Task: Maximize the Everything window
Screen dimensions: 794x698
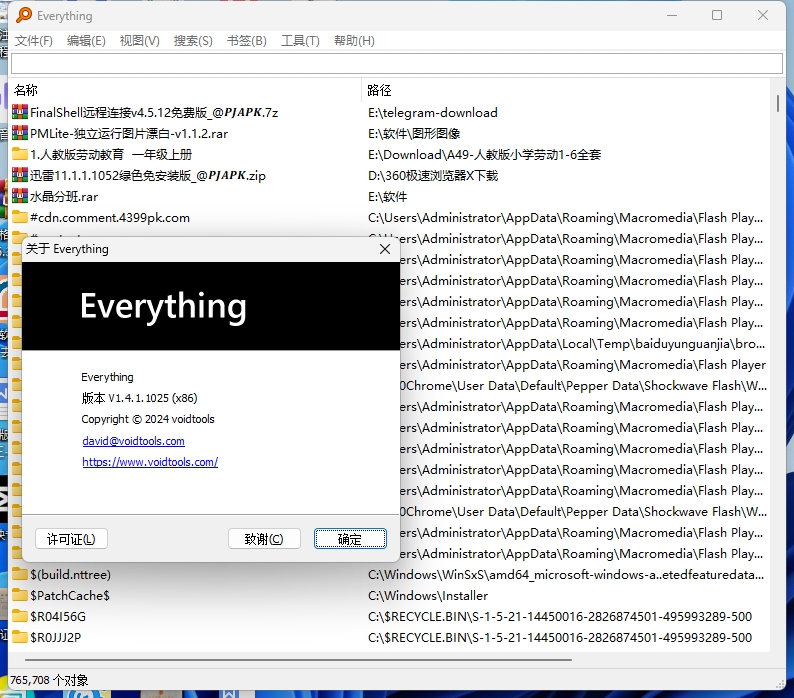Action: point(717,15)
